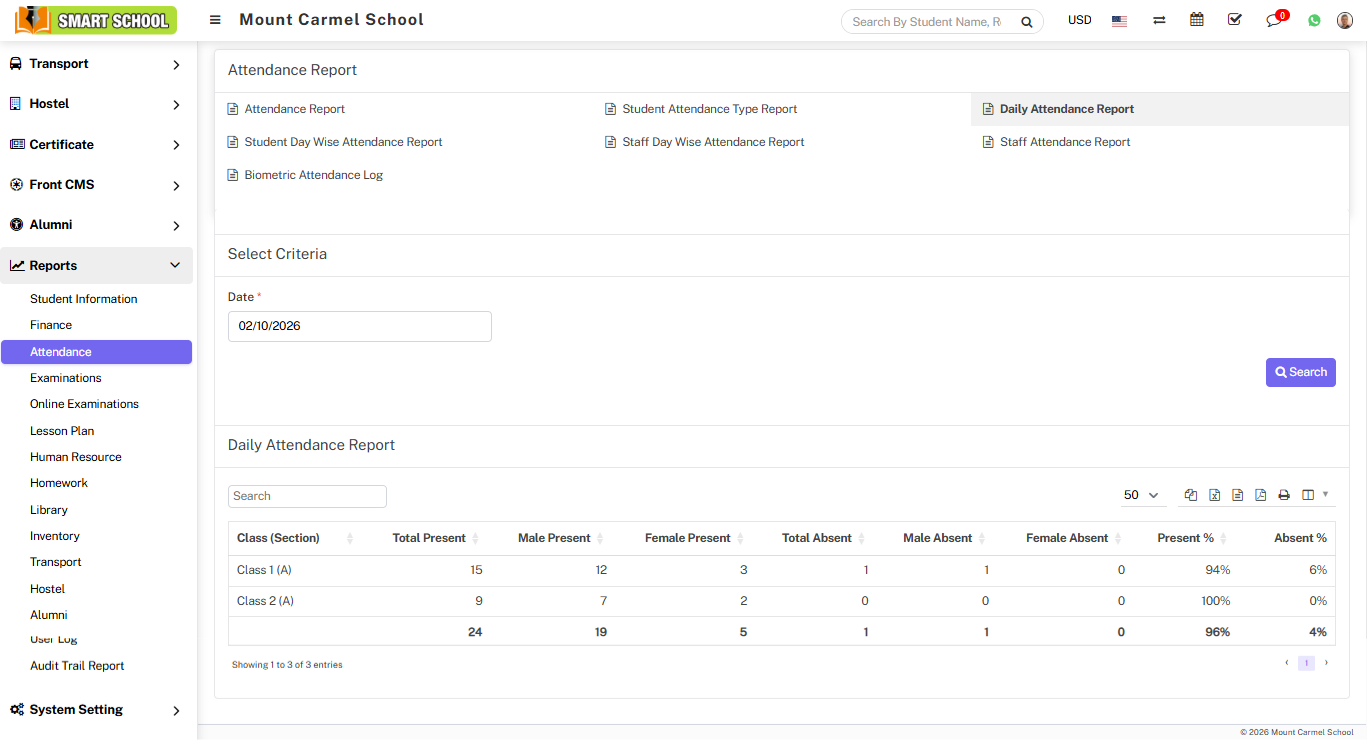Expand the System Setting menu
The image size is (1367, 741).
pyautogui.click(x=97, y=710)
